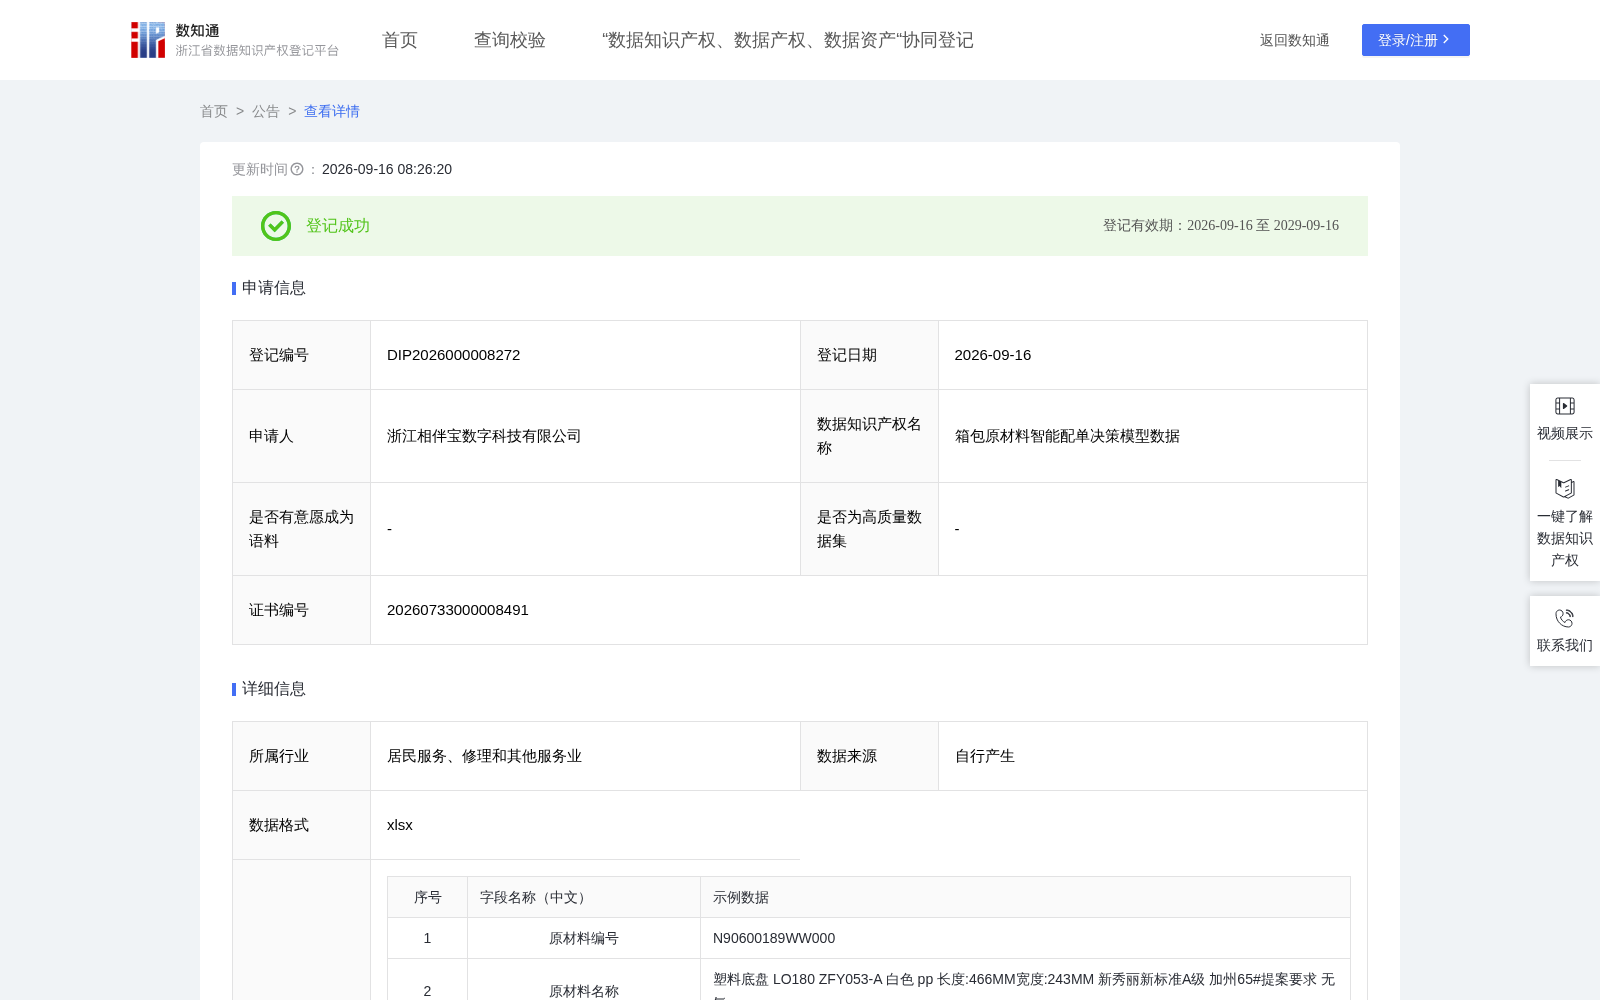Click the arrow in 登录/注册 button
Viewport: 1600px width, 1000px height.
[x=1446, y=40]
